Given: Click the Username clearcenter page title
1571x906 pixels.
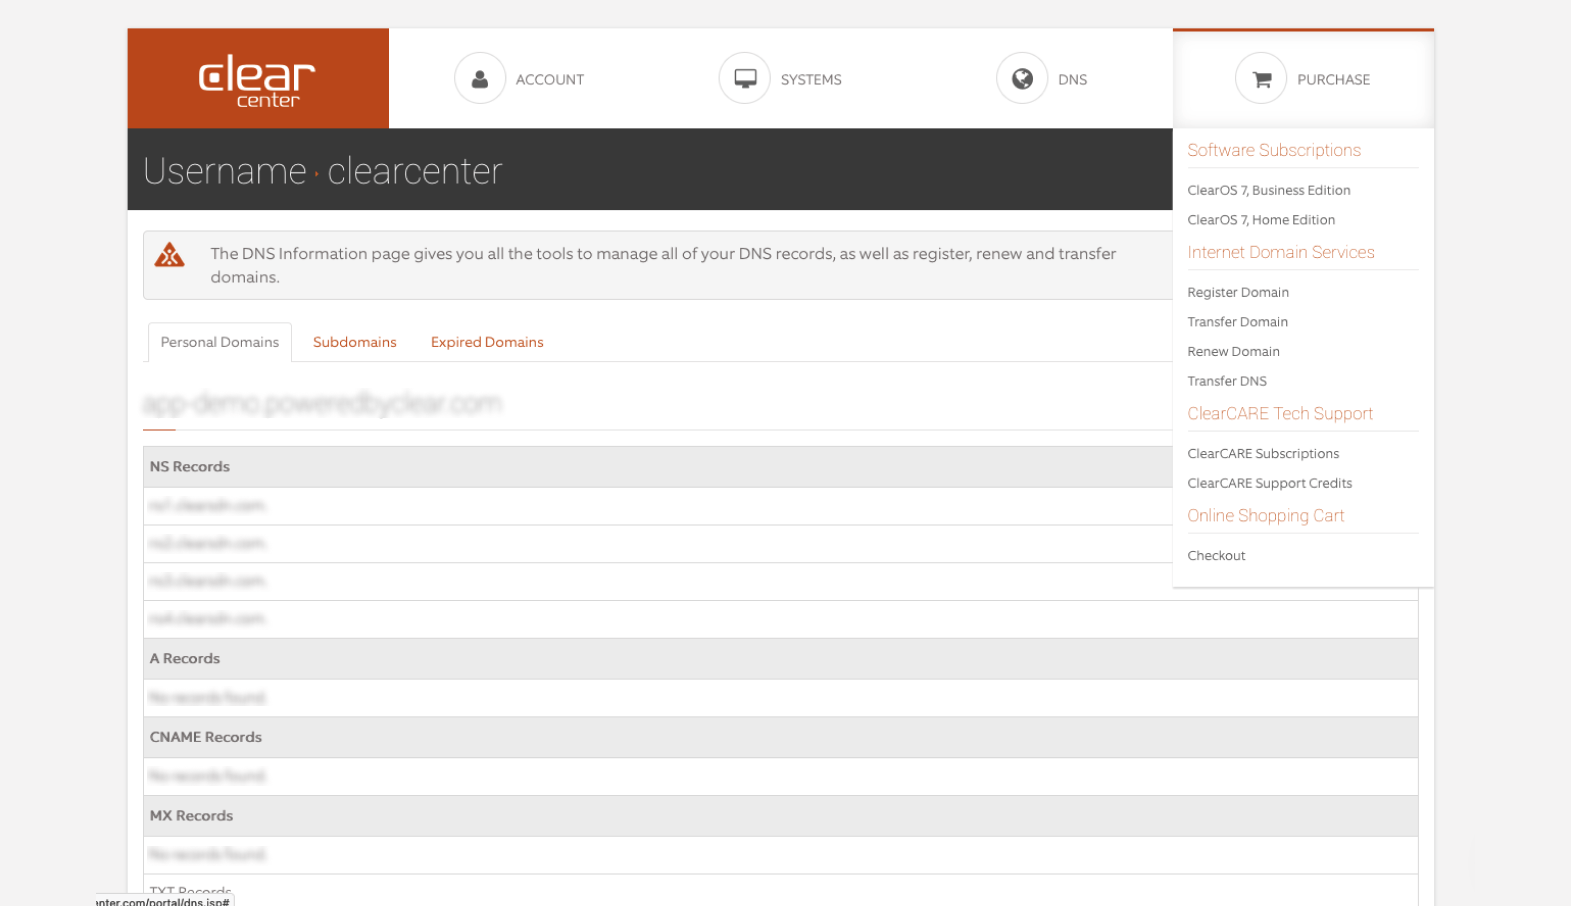Looking at the screenshot, I should pos(322,171).
